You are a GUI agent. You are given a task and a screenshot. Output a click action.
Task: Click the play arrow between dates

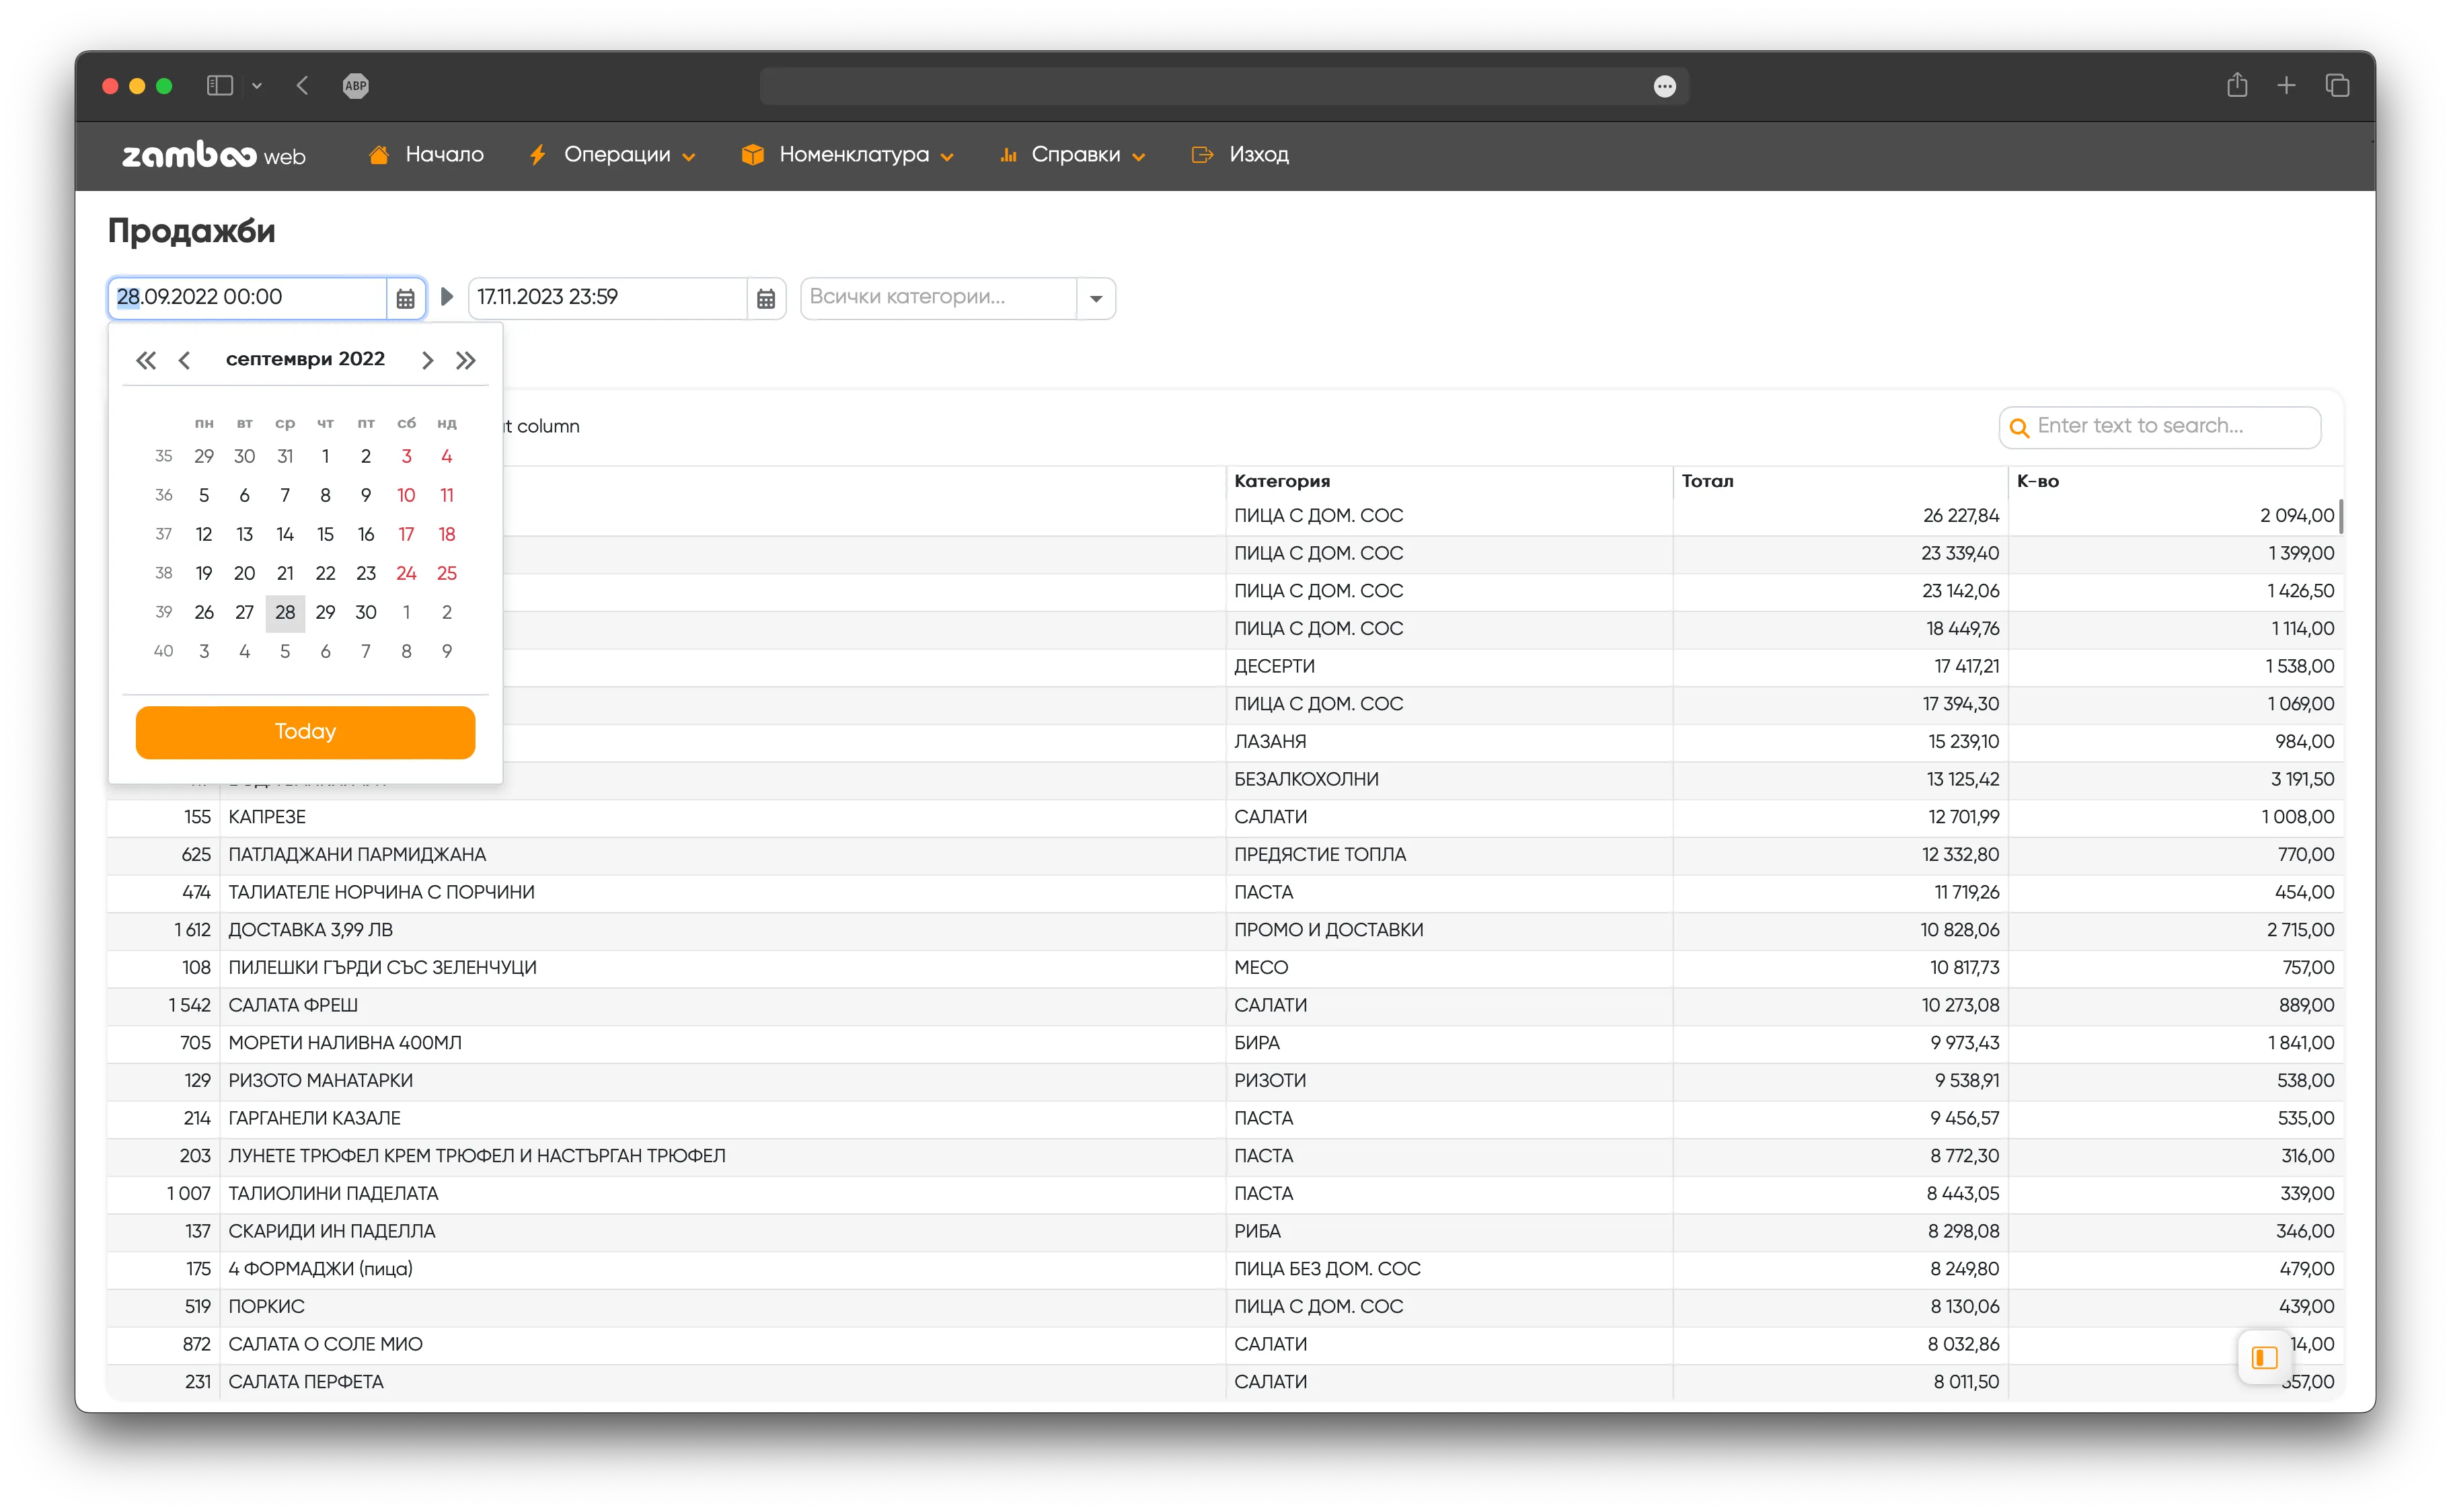coord(447,297)
